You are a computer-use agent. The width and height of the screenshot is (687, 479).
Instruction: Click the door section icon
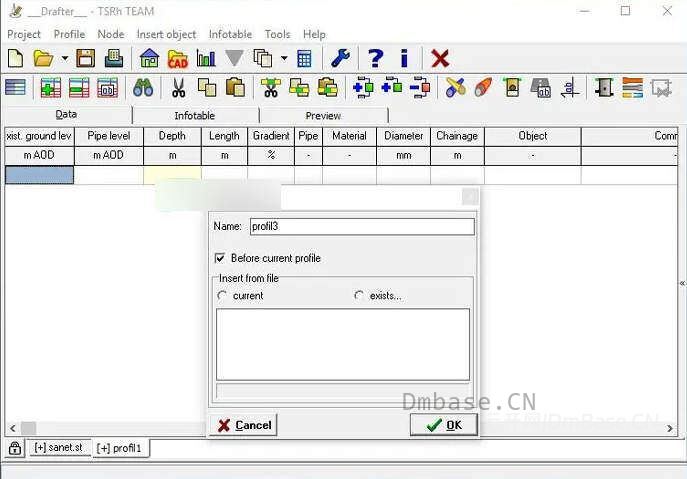(x=605, y=87)
